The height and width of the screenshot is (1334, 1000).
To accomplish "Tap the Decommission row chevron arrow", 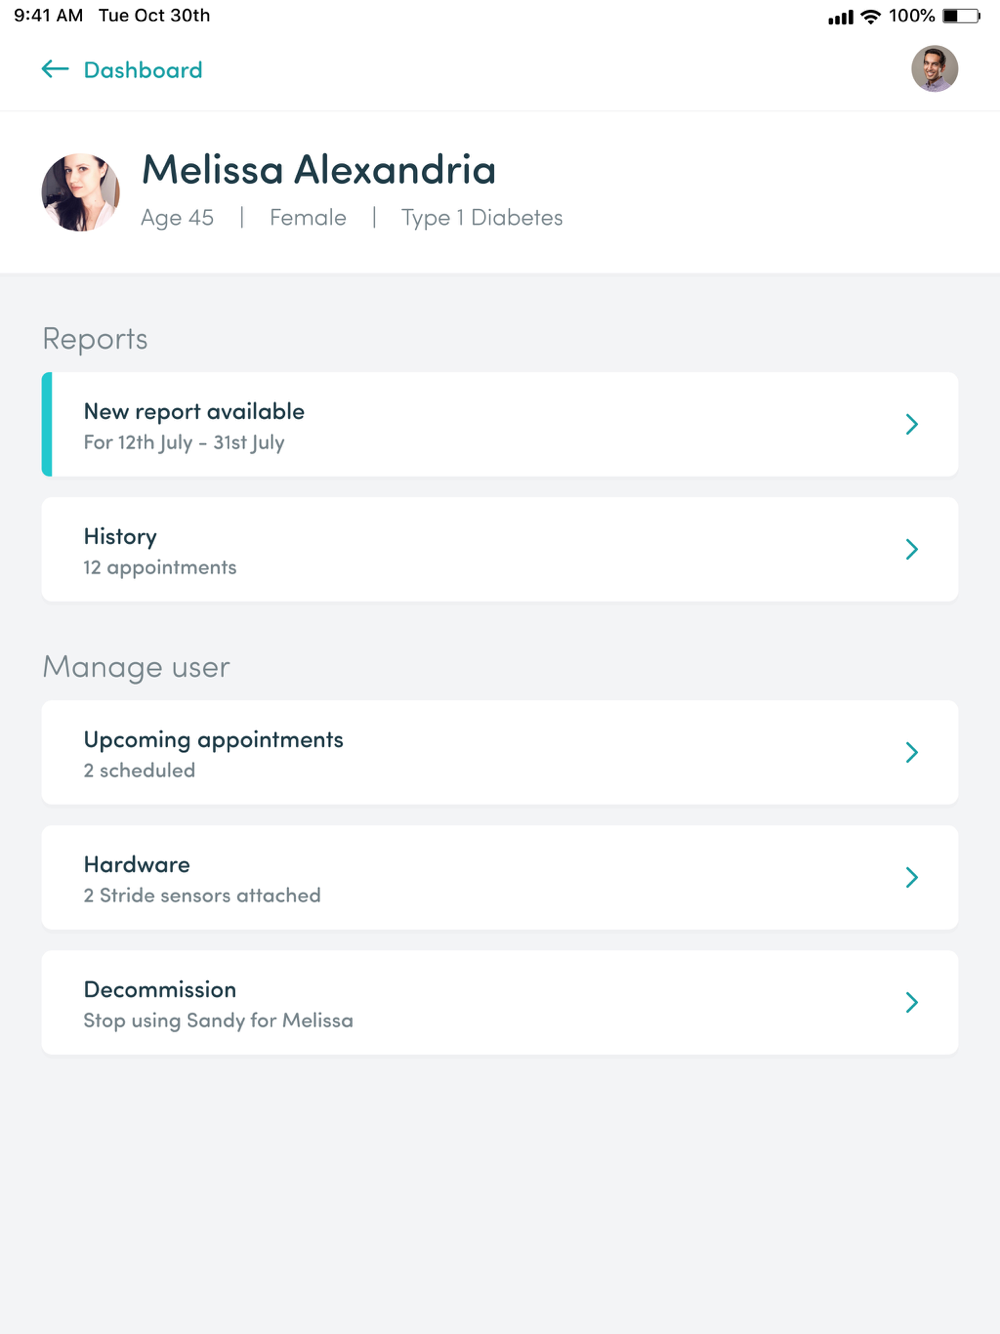I will pyautogui.click(x=911, y=1002).
